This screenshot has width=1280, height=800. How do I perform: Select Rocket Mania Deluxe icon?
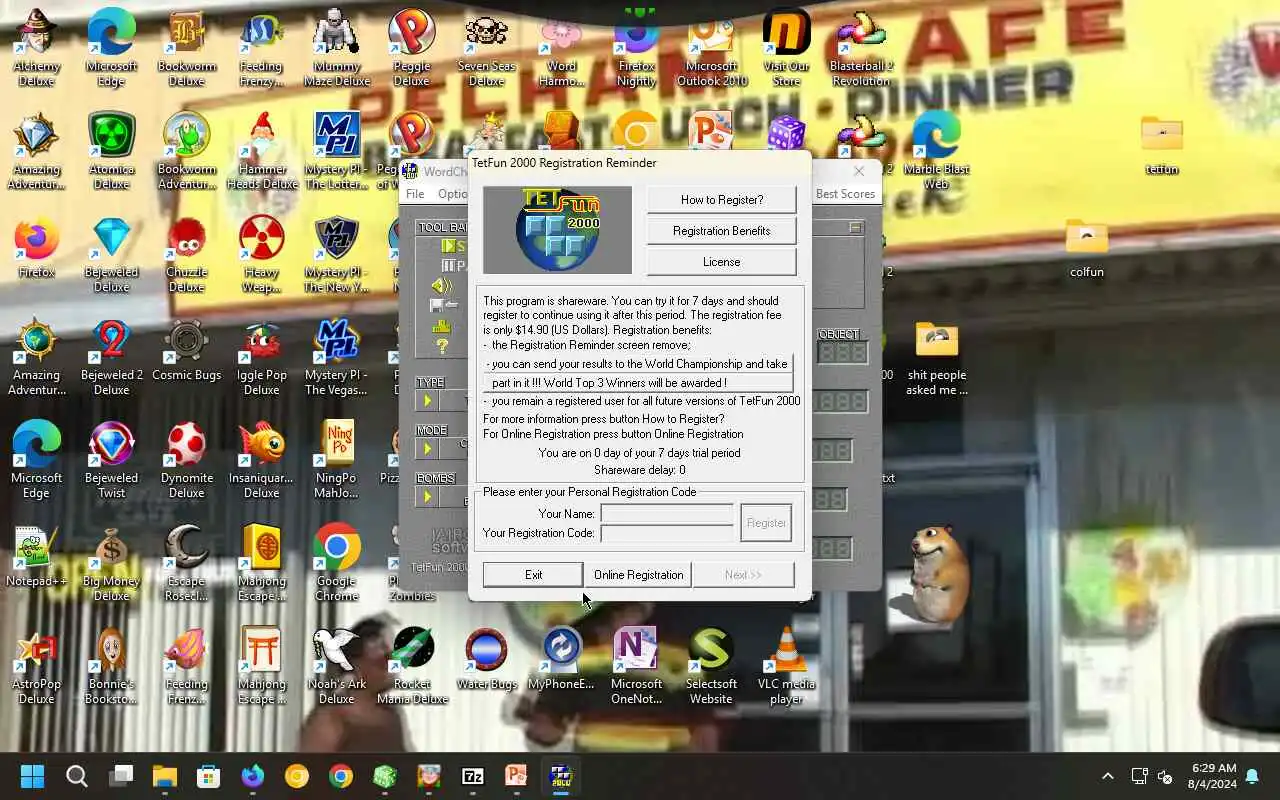pos(411,666)
